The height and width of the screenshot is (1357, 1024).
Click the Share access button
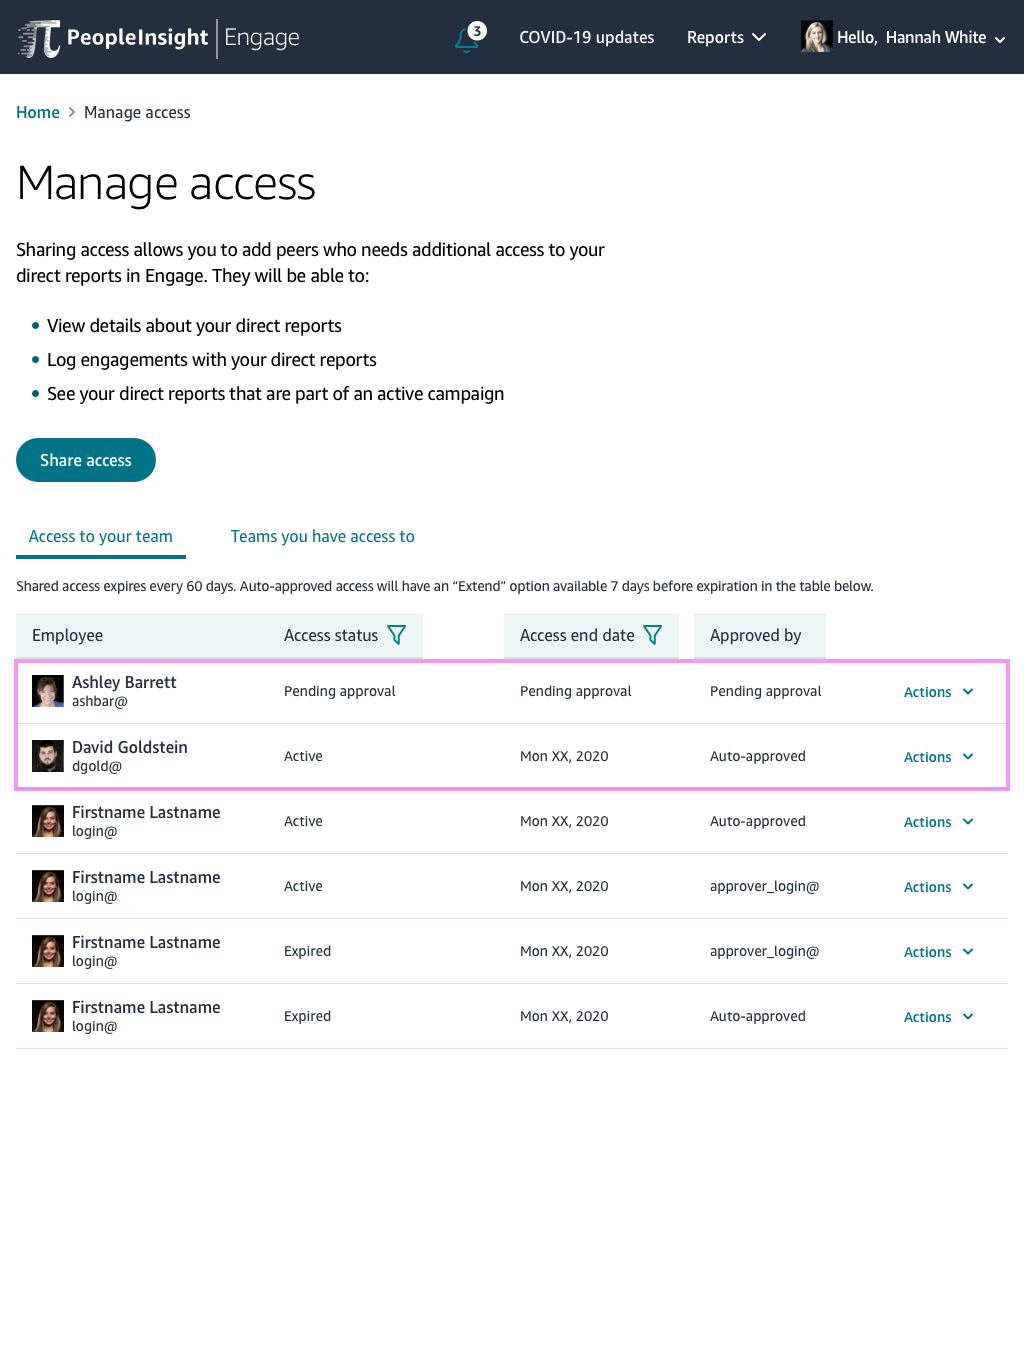[x=86, y=460]
